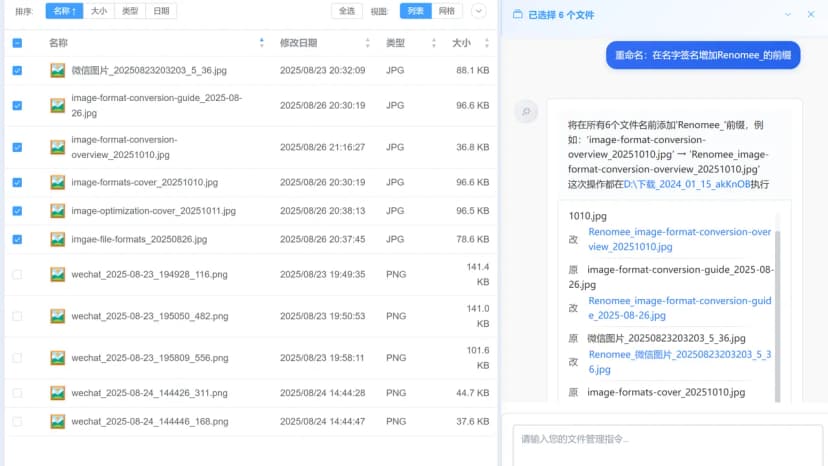
Task: Check the wechat_2025-08-23_194928_116.png checkbox
Action: (x=17, y=275)
